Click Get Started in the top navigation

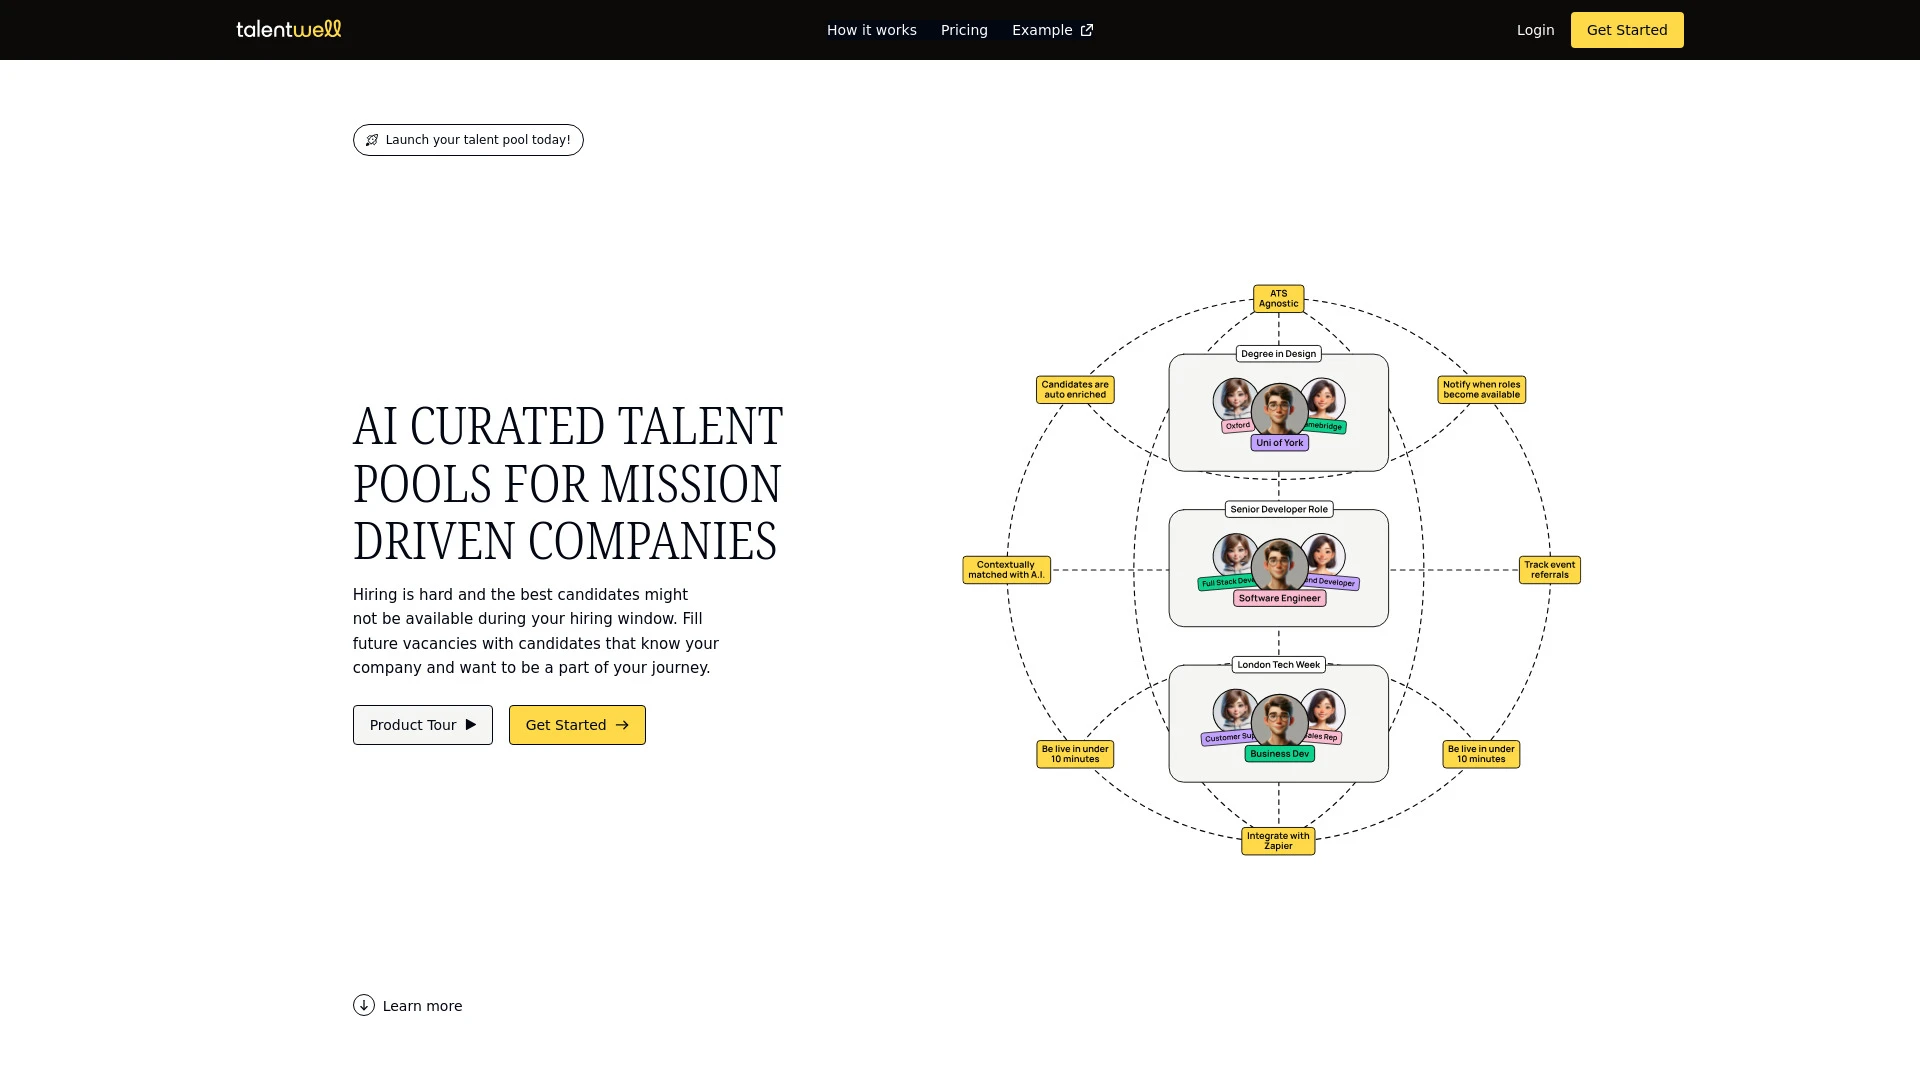tap(1627, 30)
